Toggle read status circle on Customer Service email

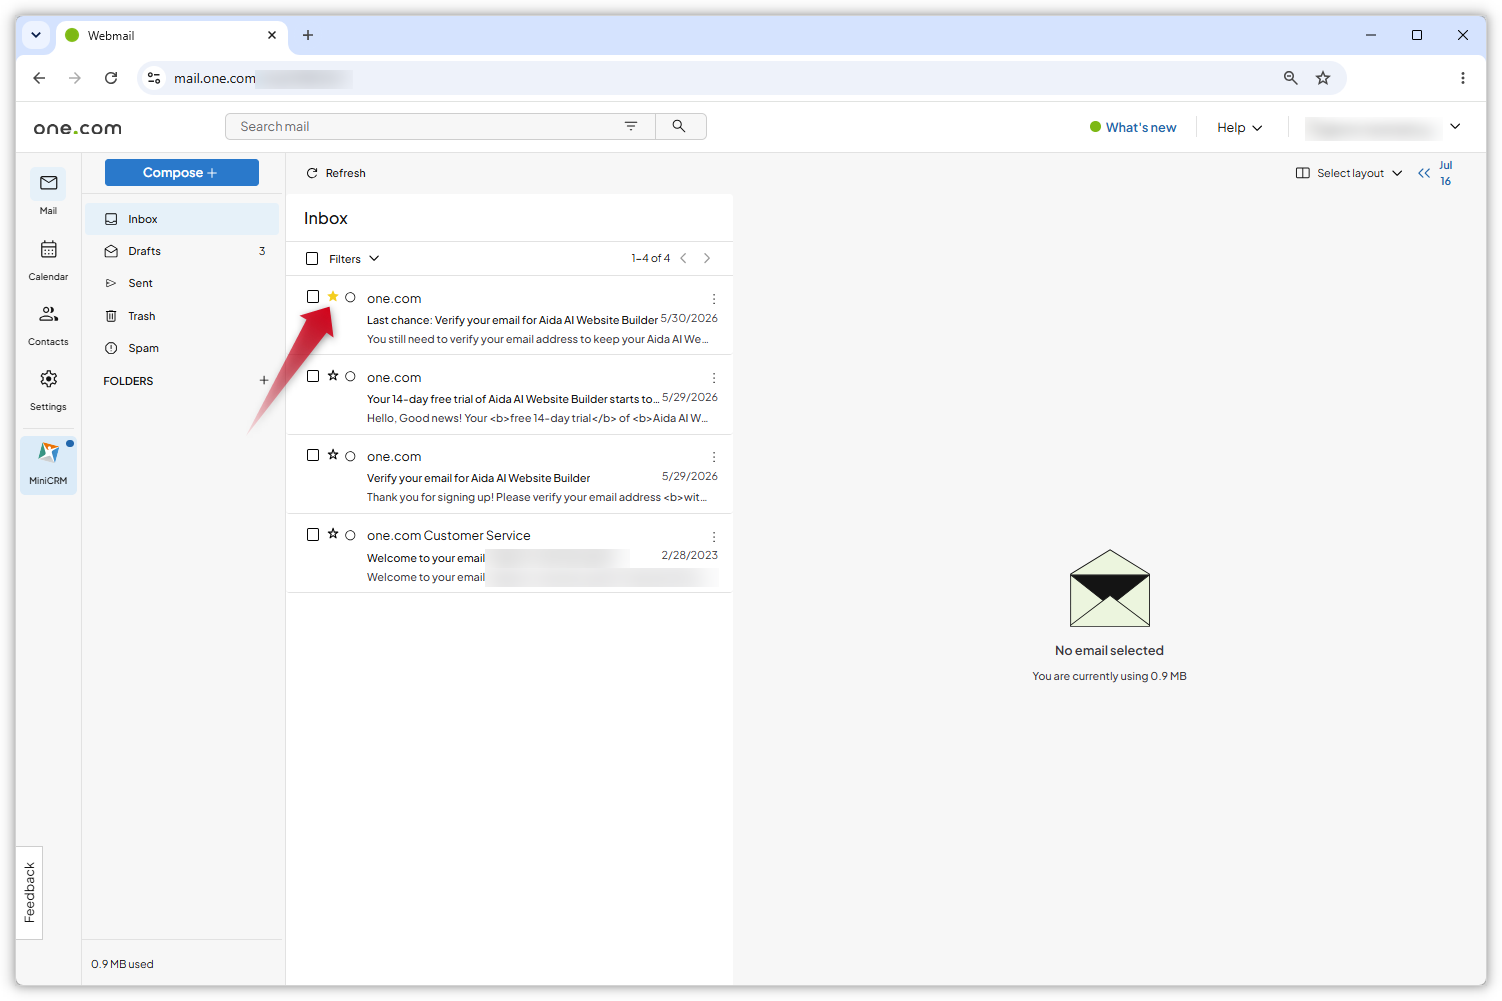pos(350,535)
